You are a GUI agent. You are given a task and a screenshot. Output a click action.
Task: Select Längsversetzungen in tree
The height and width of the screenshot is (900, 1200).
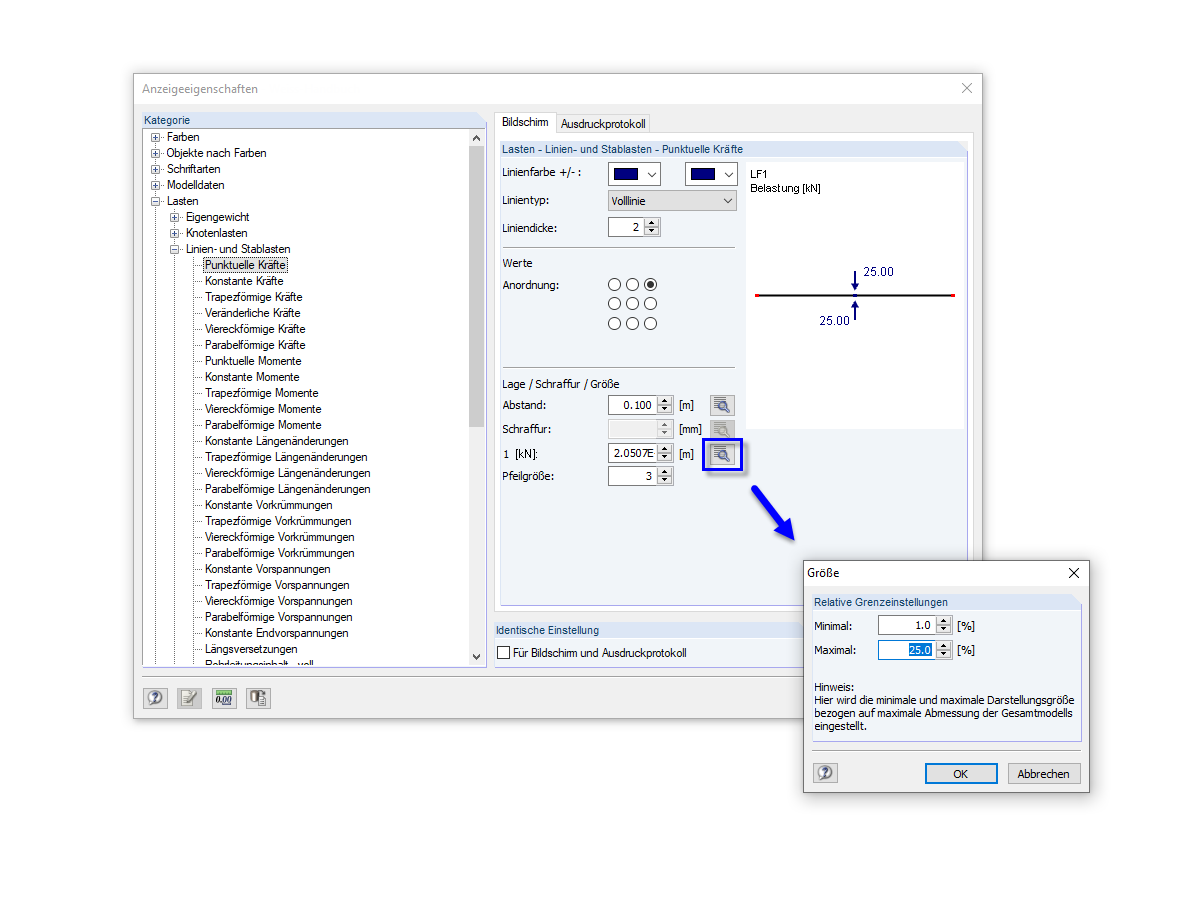coord(251,649)
